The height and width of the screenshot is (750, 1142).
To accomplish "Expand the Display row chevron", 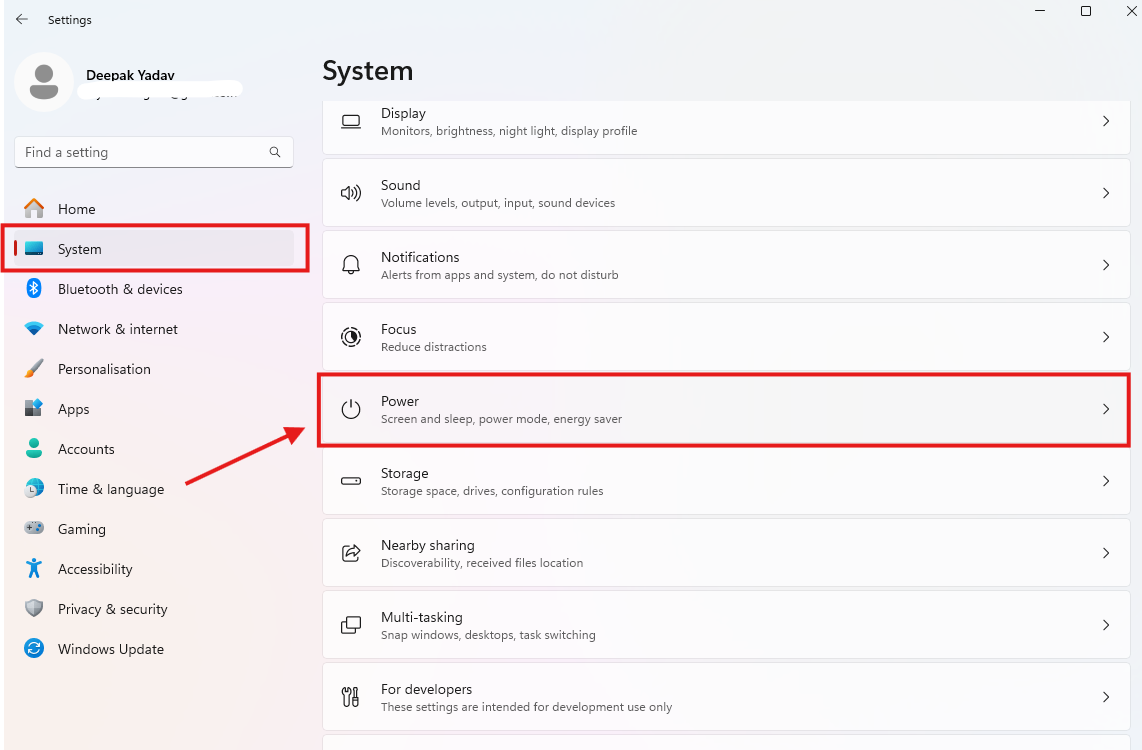I will coord(1106,121).
